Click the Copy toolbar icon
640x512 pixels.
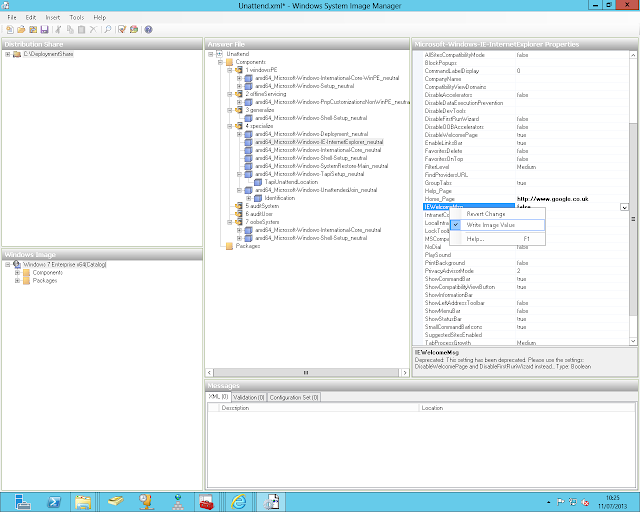70,29
